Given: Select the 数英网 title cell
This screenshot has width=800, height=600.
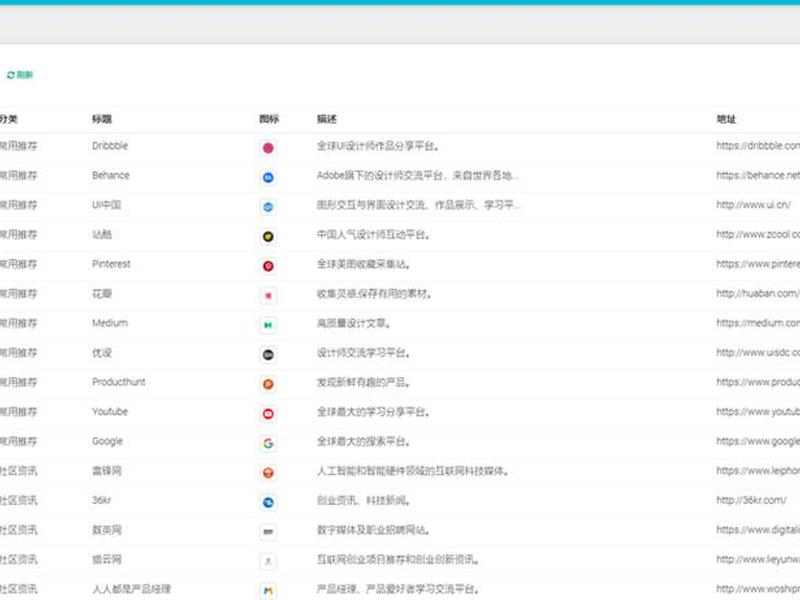Looking at the screenshot, I should click(106, 530).
